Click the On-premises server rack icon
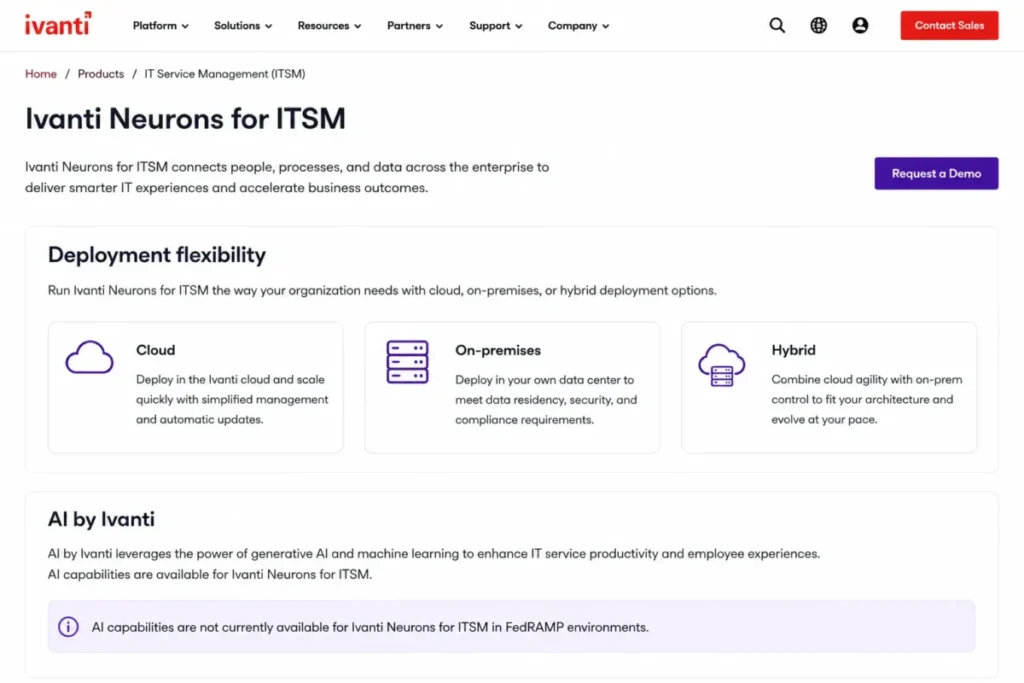The width and height of the screenshot is (1024, 683). (x=407, y=362)
